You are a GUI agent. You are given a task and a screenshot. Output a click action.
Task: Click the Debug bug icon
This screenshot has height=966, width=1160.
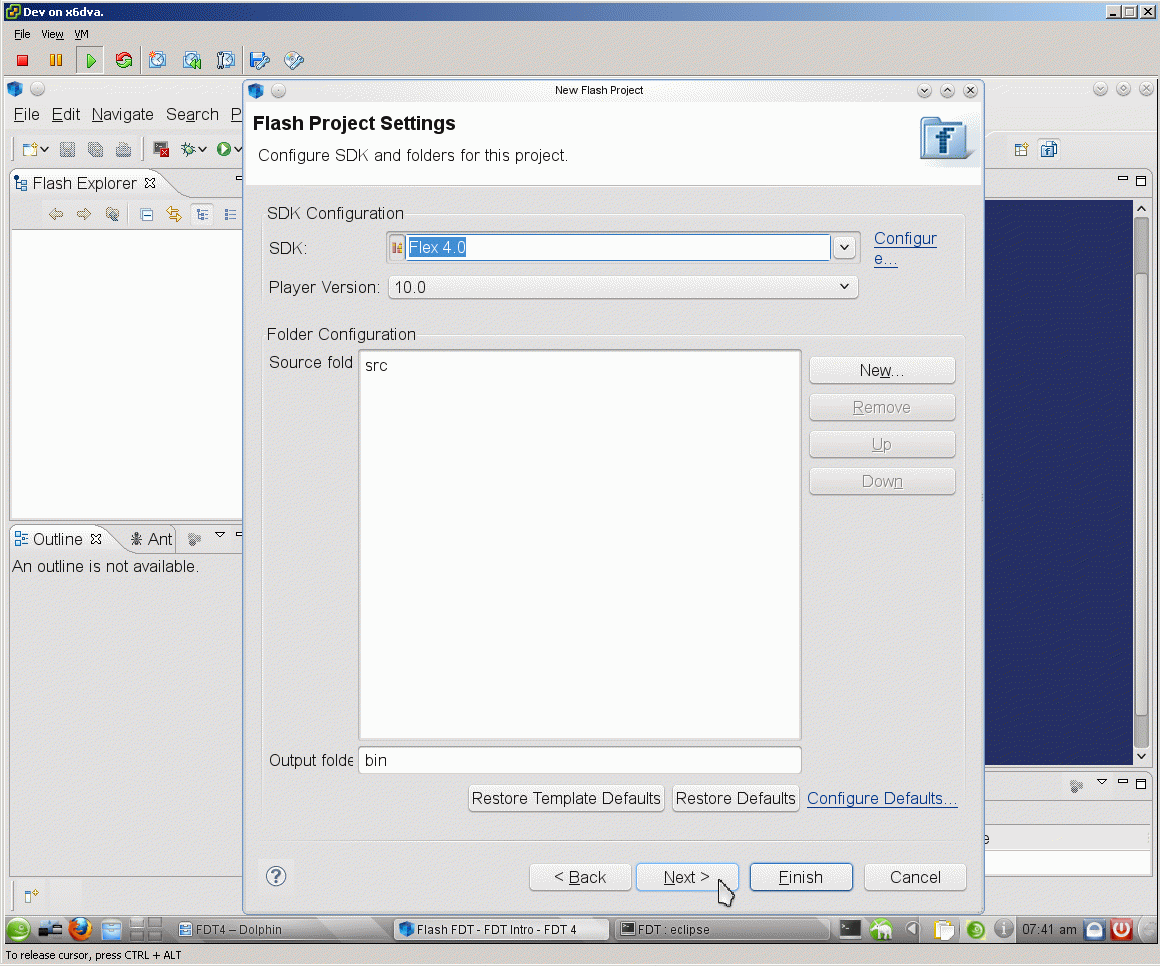tap(189, 149)
